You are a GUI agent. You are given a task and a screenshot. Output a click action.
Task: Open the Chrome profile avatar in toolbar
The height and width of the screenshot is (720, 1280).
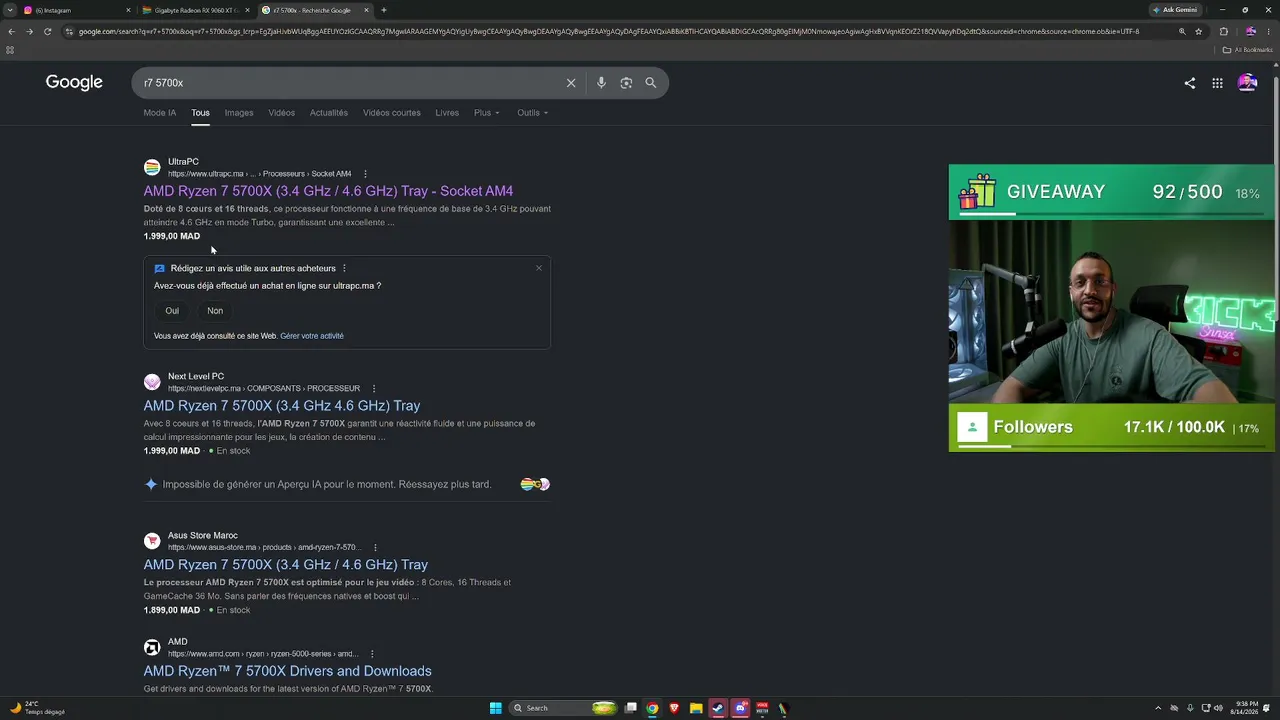(x=1250, y=31)
